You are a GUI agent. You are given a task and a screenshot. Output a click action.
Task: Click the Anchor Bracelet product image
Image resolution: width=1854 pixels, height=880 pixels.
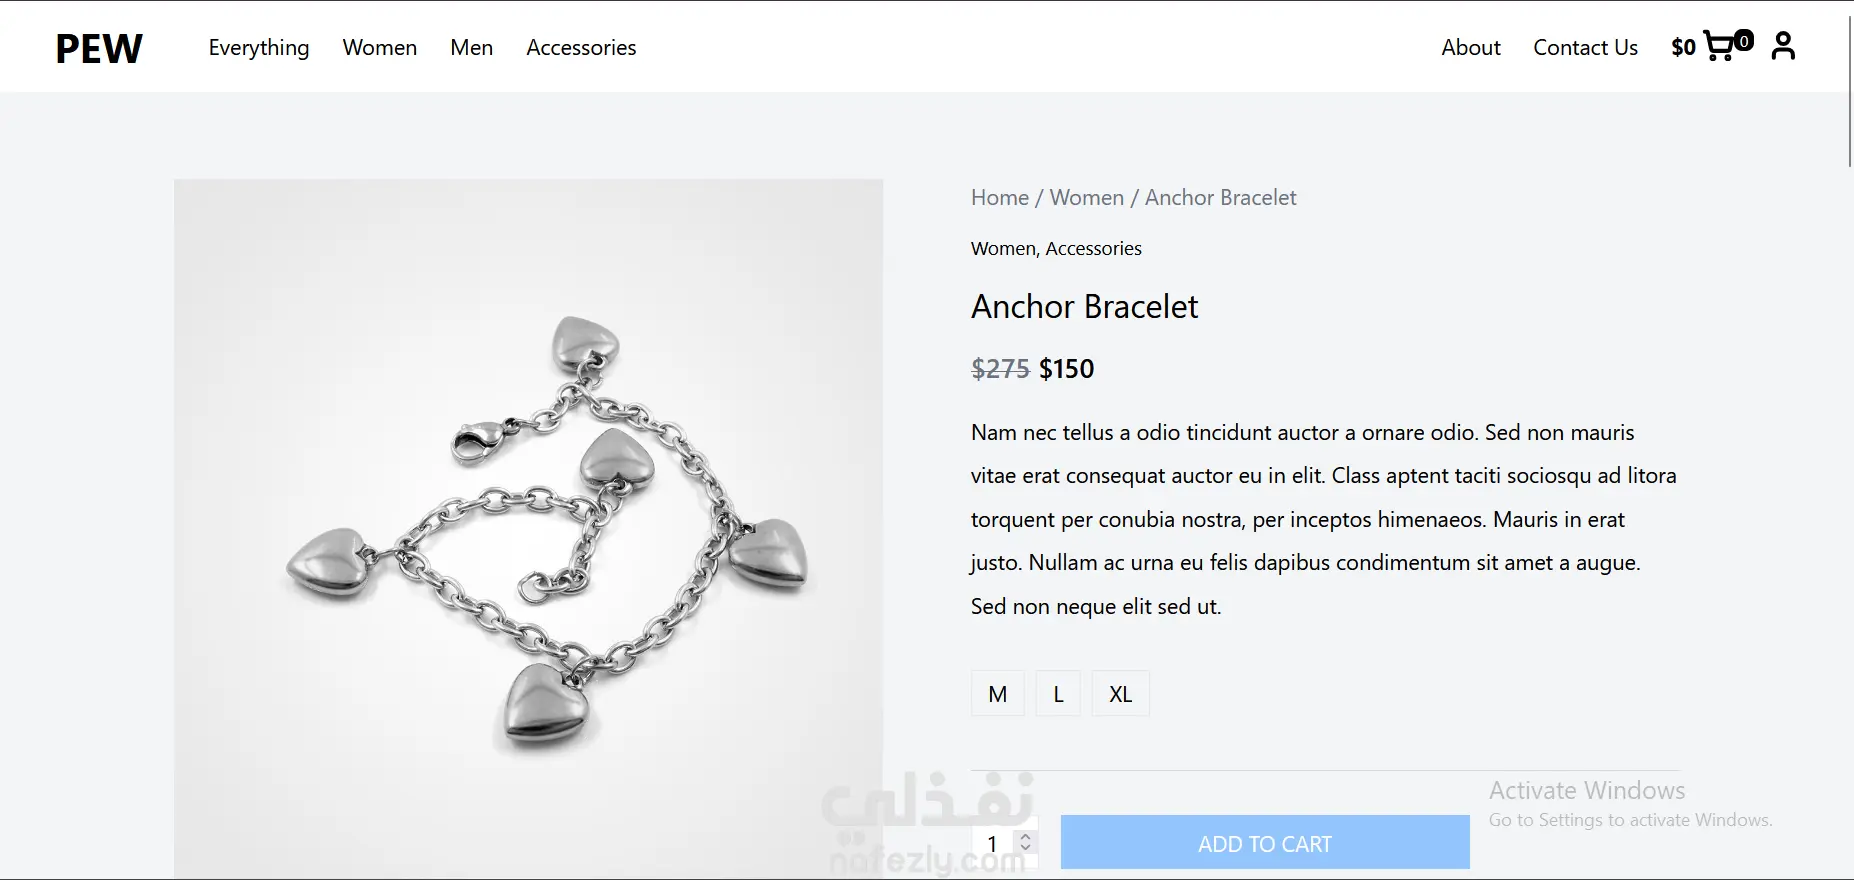coord(528,530)
